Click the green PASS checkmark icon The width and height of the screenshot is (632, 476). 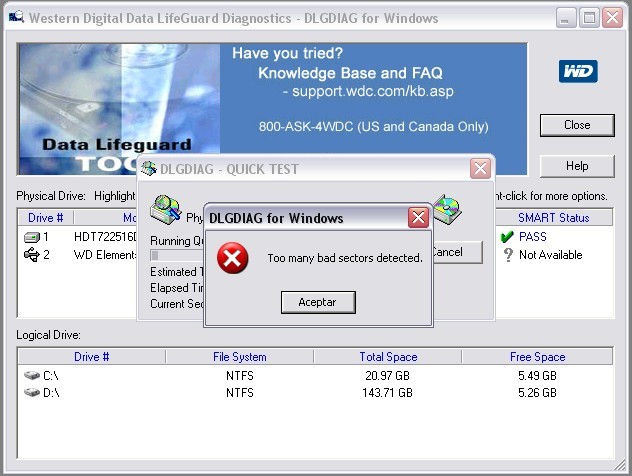[x=507, y=237]
